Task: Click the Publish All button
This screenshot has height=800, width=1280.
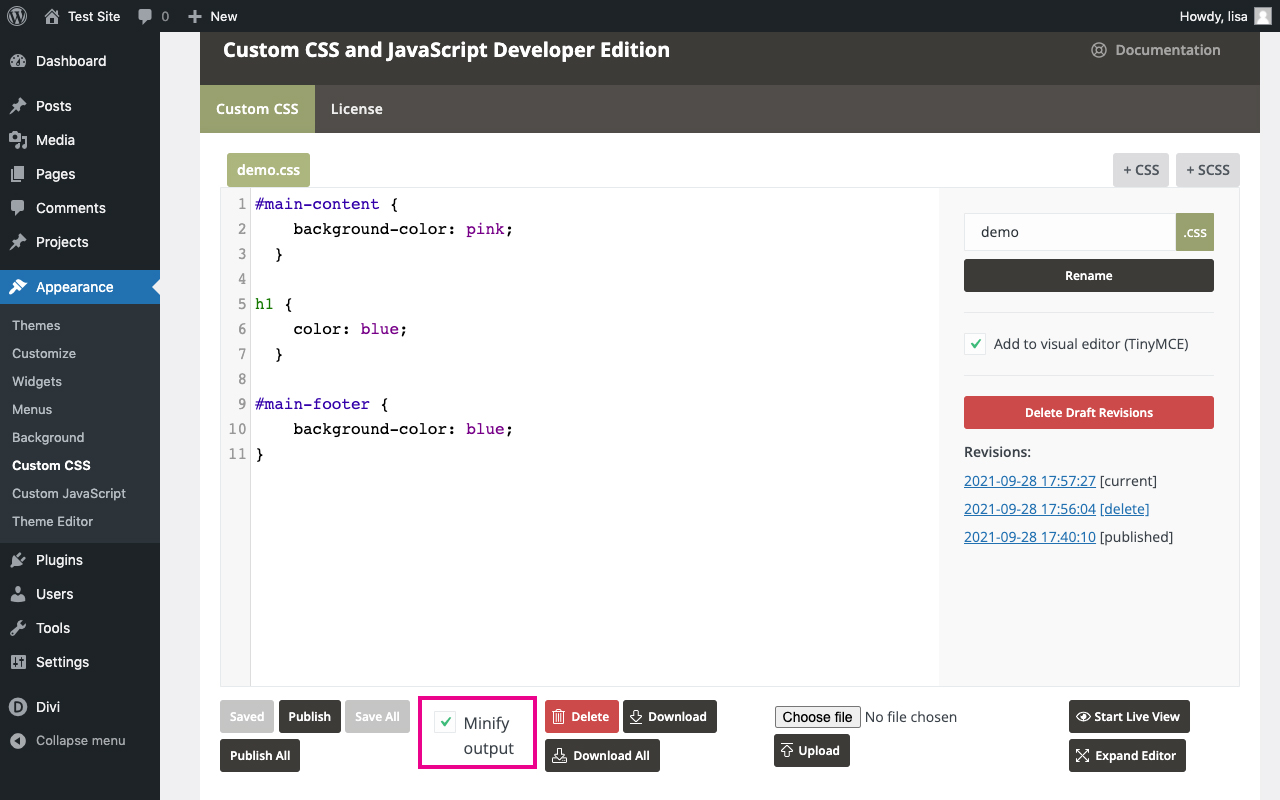Action: point(260,755)
